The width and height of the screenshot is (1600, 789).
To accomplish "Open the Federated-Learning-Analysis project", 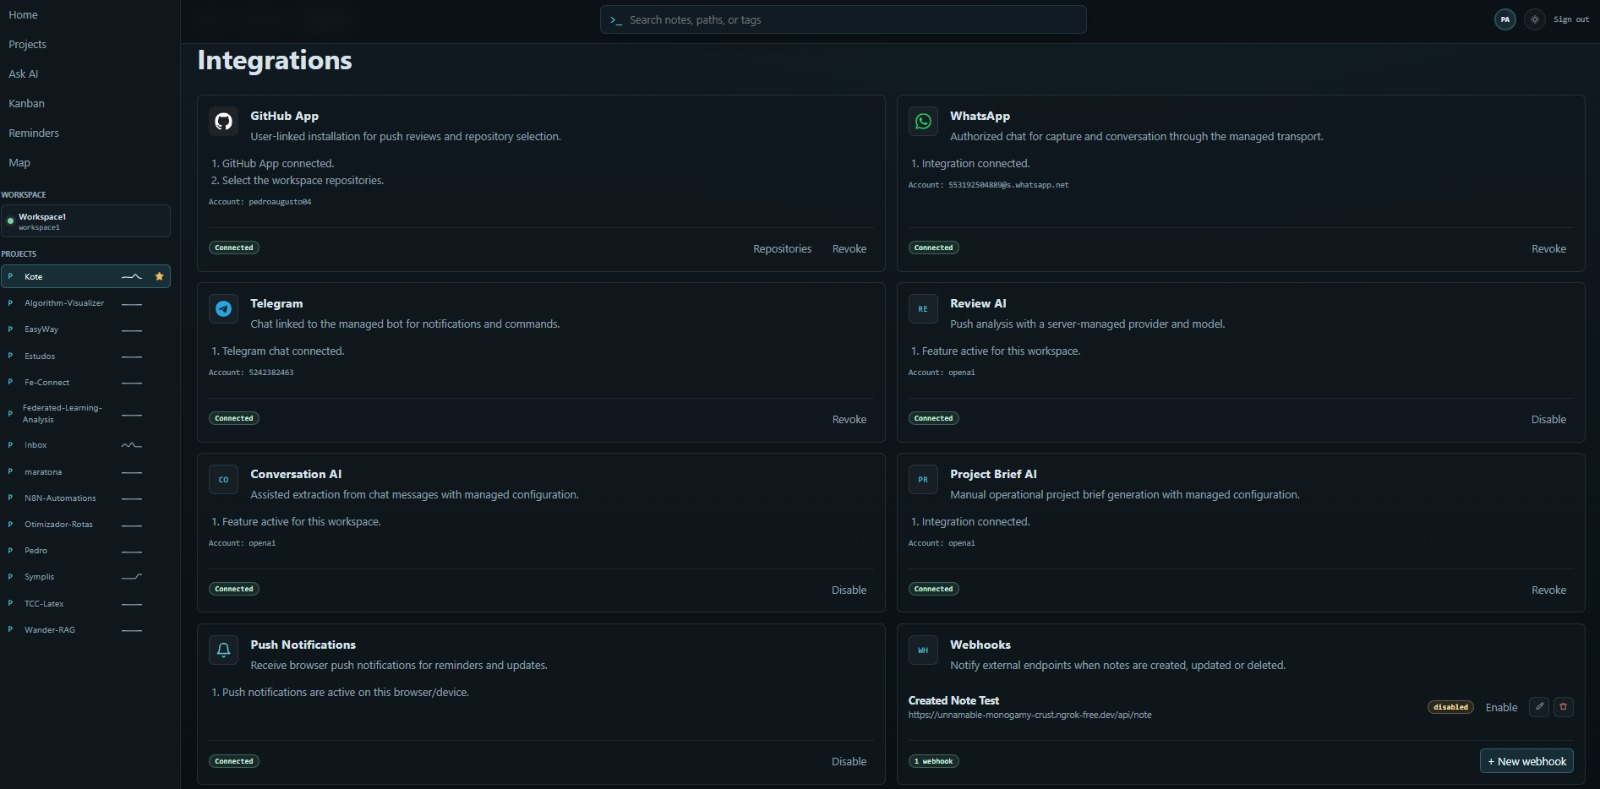I will tap(62, 414).
